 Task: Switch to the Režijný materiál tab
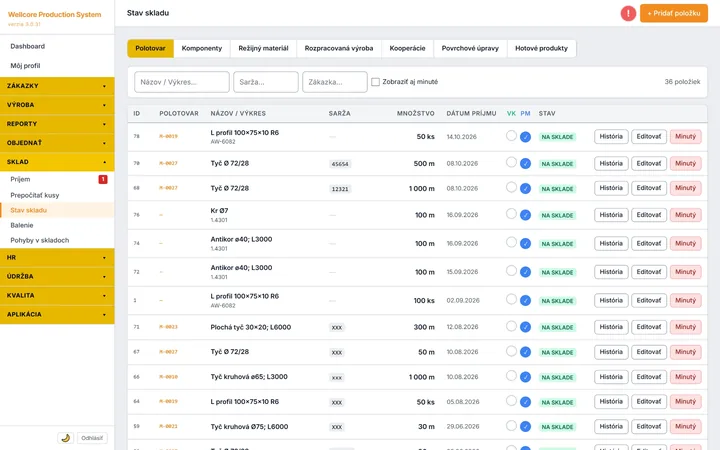coord(263,48)
